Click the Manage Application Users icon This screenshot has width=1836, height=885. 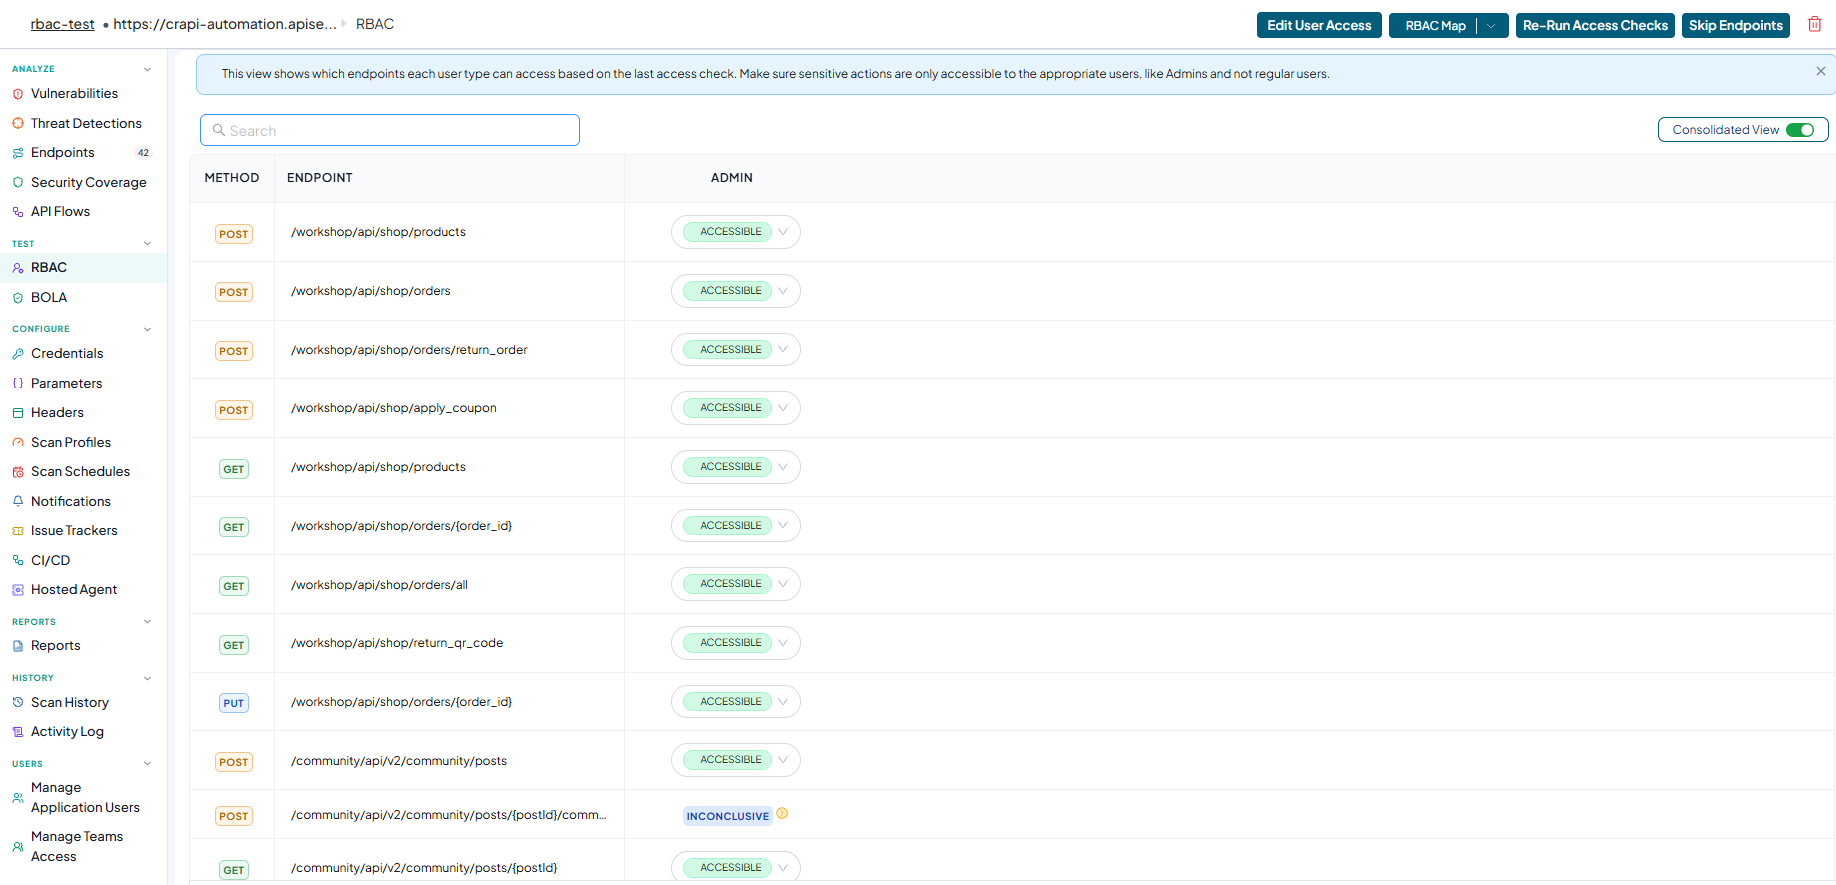pyautogui.click(x=18, y=798)
